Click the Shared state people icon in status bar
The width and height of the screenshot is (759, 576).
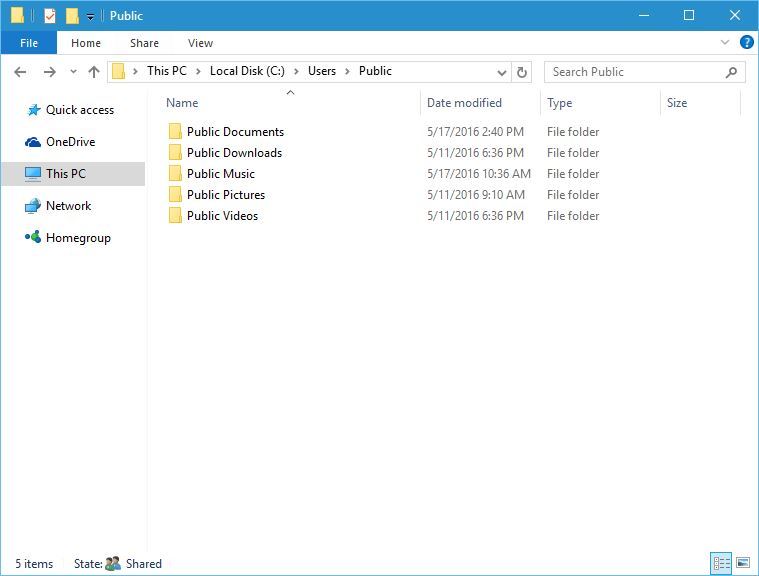113,563
